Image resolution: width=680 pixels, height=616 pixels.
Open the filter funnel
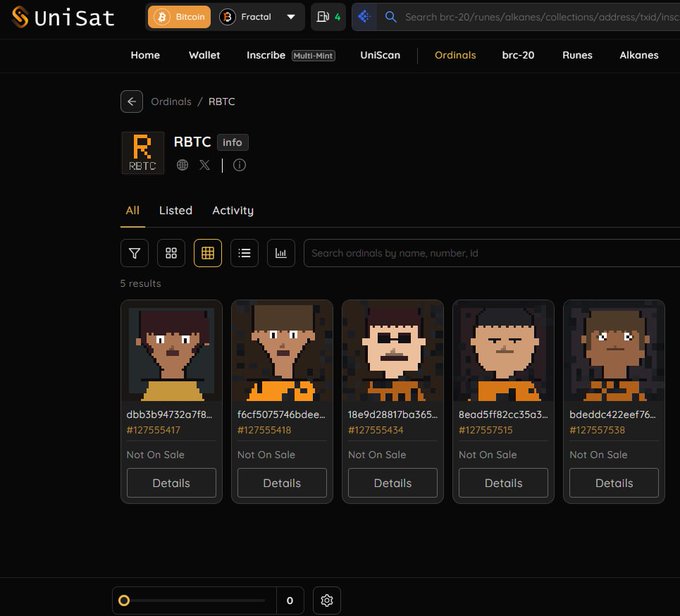[x=134, y=253]
